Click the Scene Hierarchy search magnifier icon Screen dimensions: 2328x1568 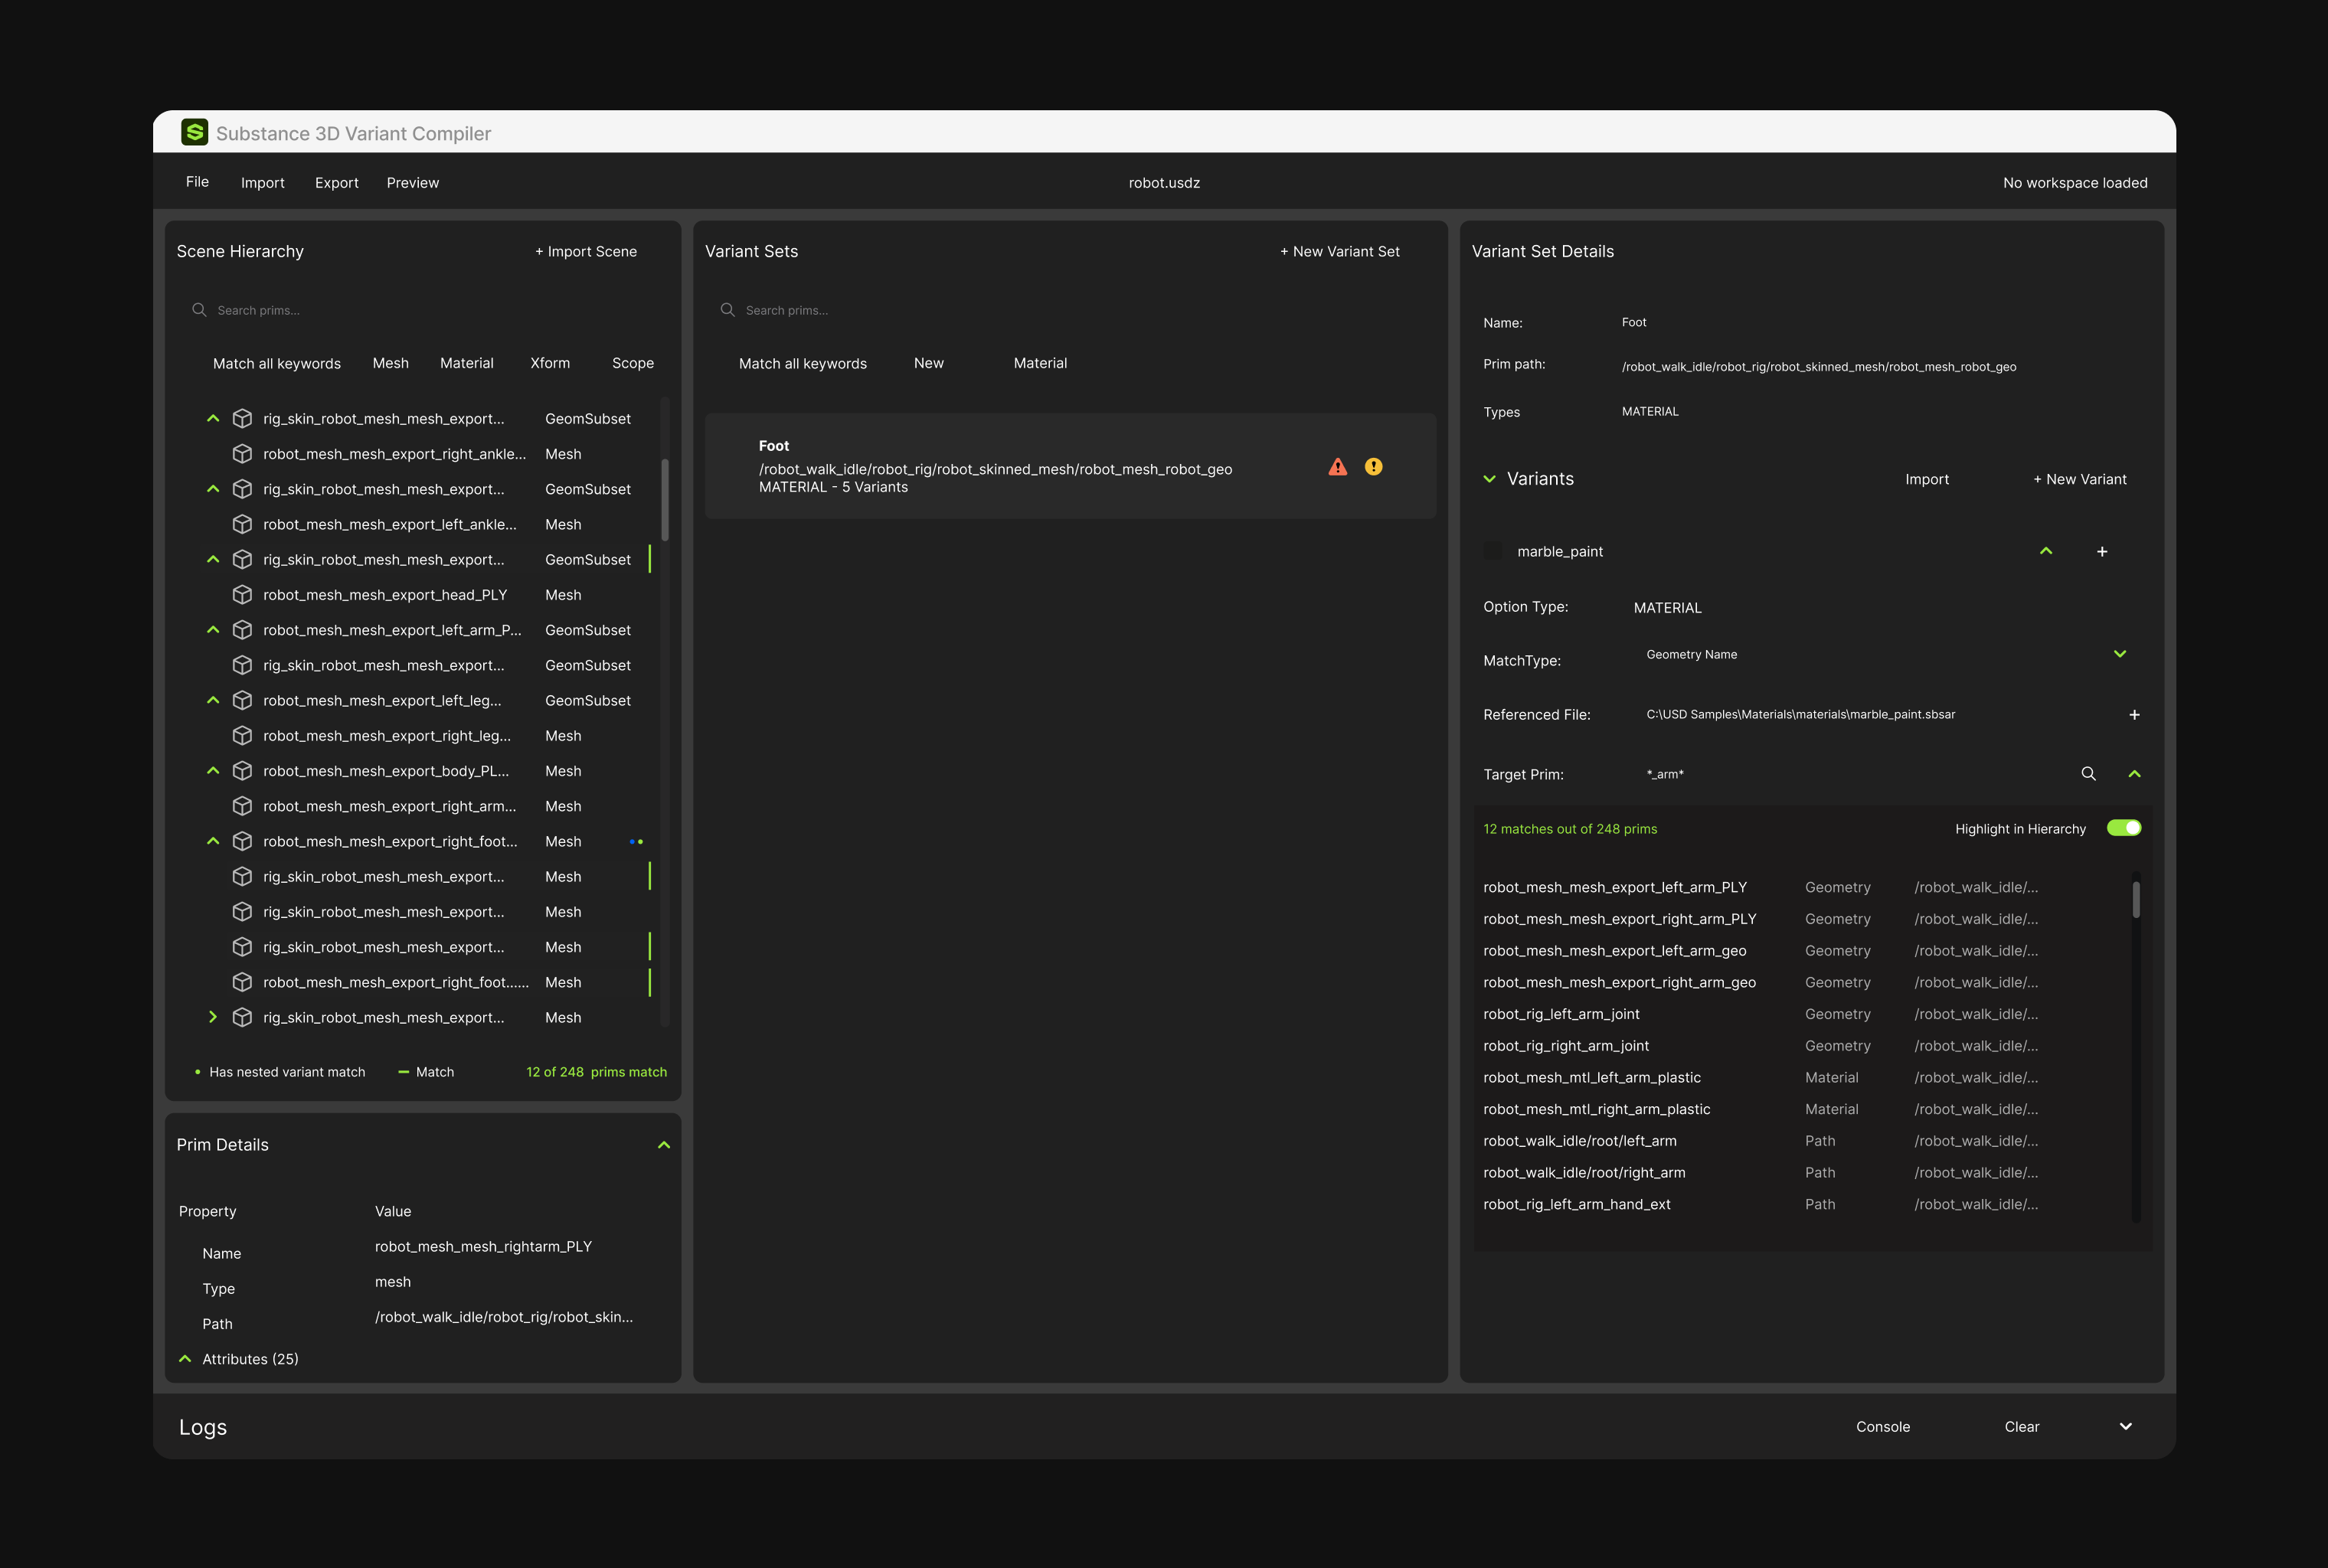(x=199, y=310)
